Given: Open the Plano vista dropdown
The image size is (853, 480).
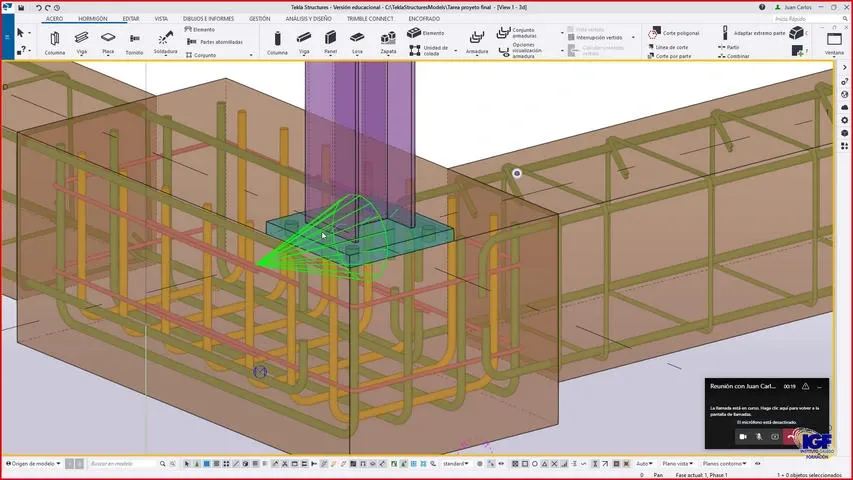Looking at the screenshot, I should point(677,464).
